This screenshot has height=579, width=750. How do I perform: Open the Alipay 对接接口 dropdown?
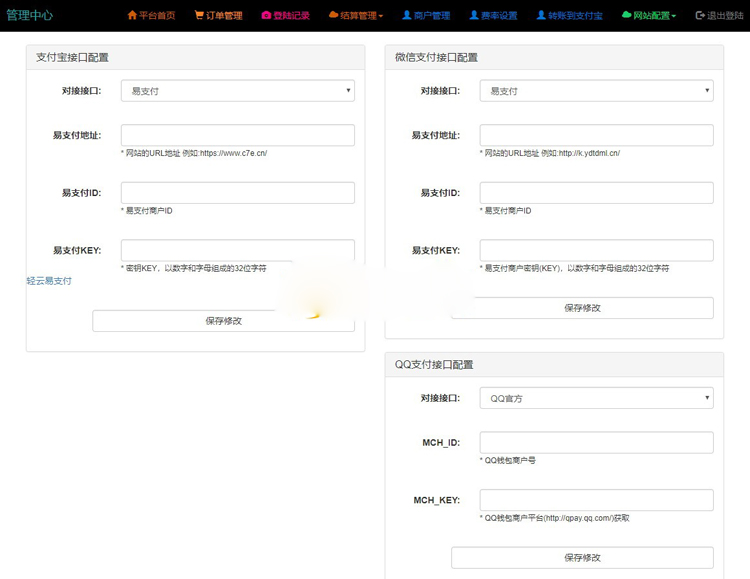(237, 91)
